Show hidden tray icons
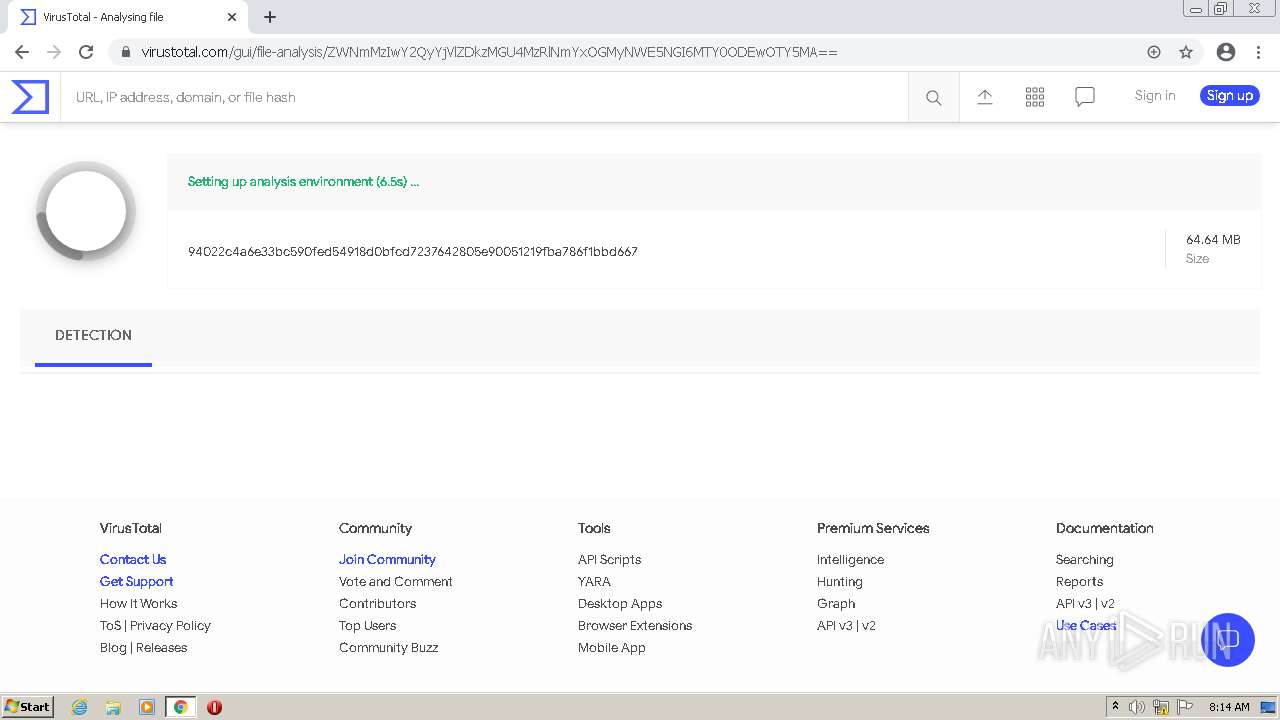The width and height of the screenshot is (1280, 720). [x=1115, y=707]
